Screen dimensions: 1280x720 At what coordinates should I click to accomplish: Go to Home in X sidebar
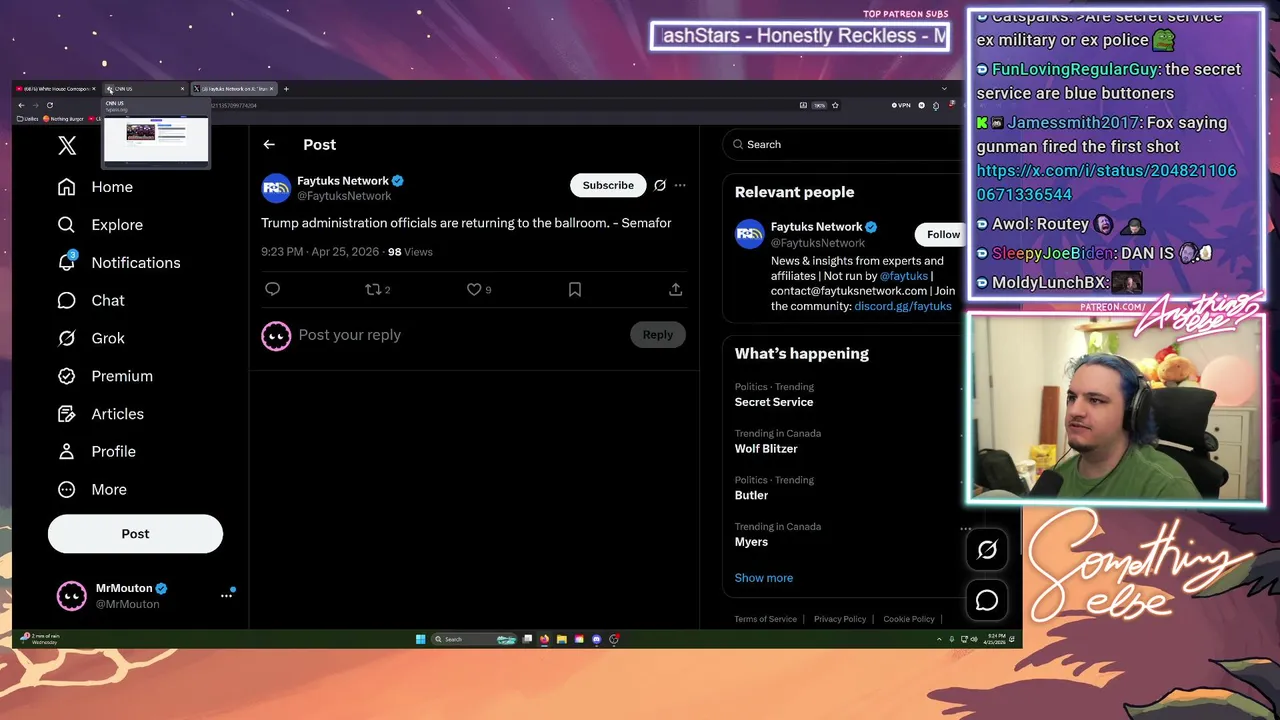[x=96, y=187]
